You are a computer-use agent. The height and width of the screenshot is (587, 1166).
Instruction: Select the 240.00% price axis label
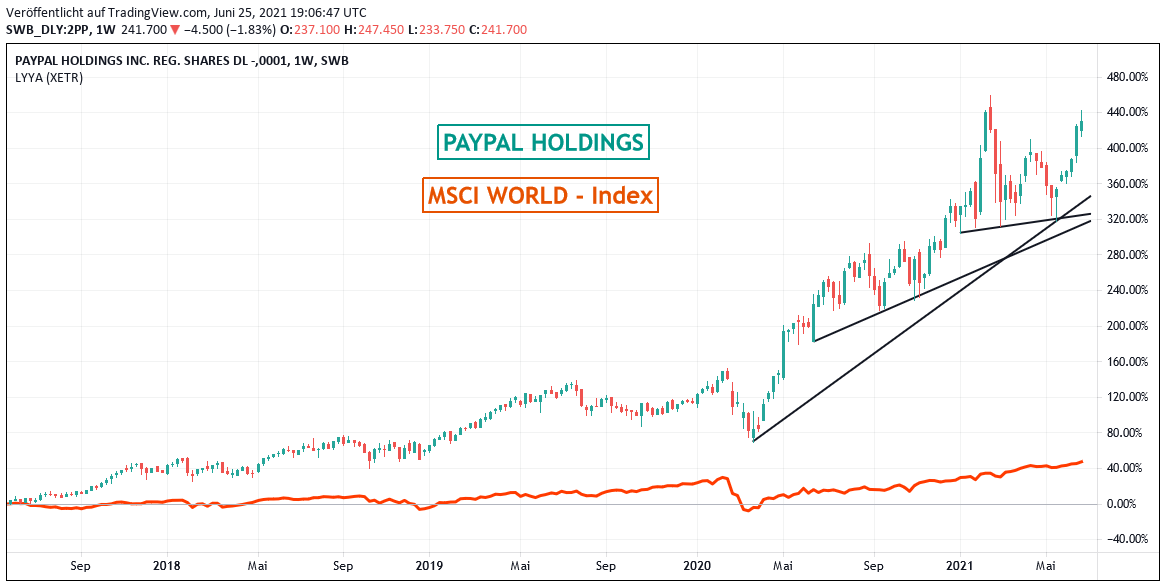point(1127,290)
